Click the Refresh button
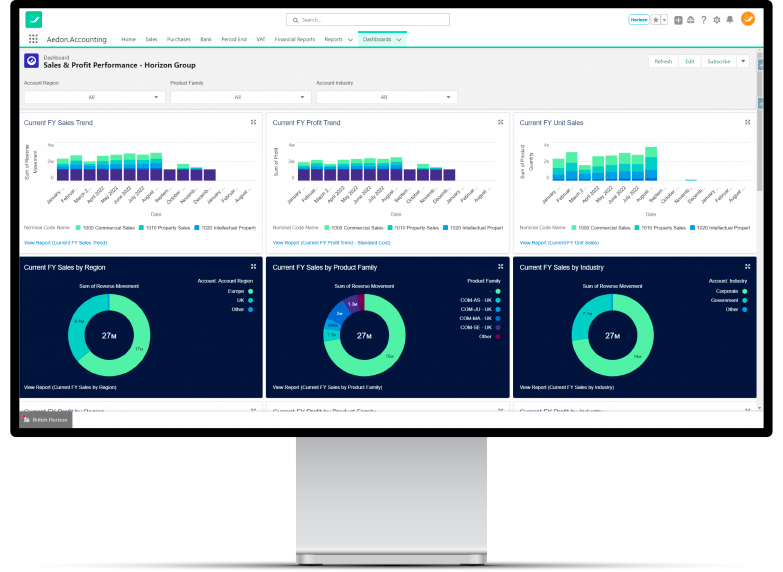 pos(663,61)
